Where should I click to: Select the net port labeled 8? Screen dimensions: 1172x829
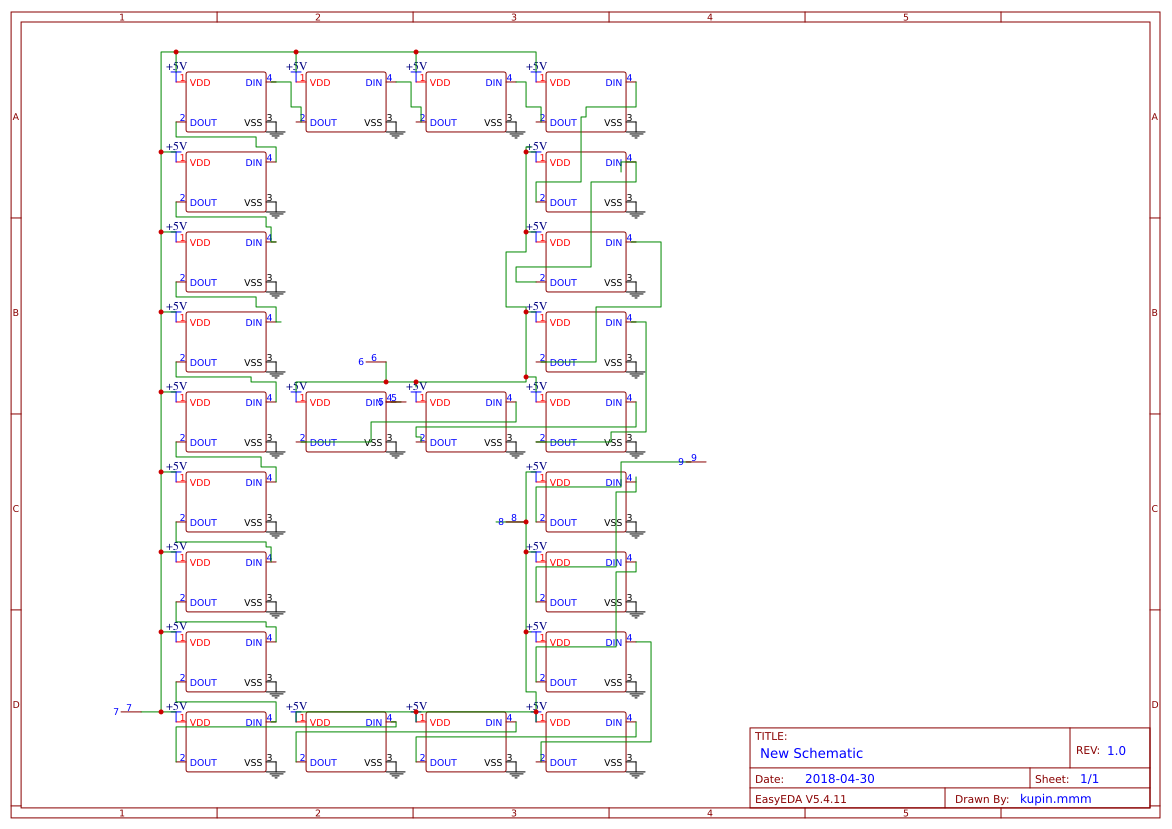pyautogui.click(x=513, y=520)
